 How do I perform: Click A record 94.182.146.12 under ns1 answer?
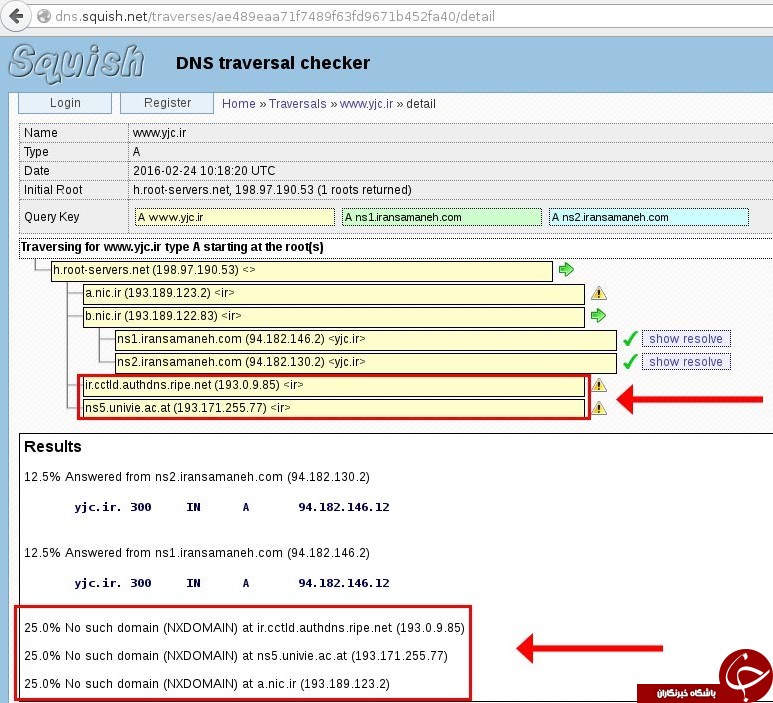[x=344, y=583]
